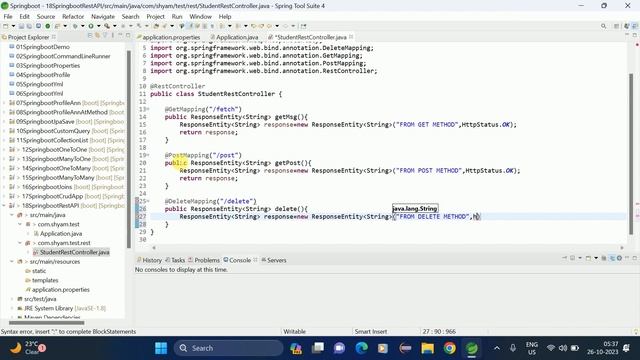
Task: Collapse the src/main/resources folder
Action: click(12, 262)
